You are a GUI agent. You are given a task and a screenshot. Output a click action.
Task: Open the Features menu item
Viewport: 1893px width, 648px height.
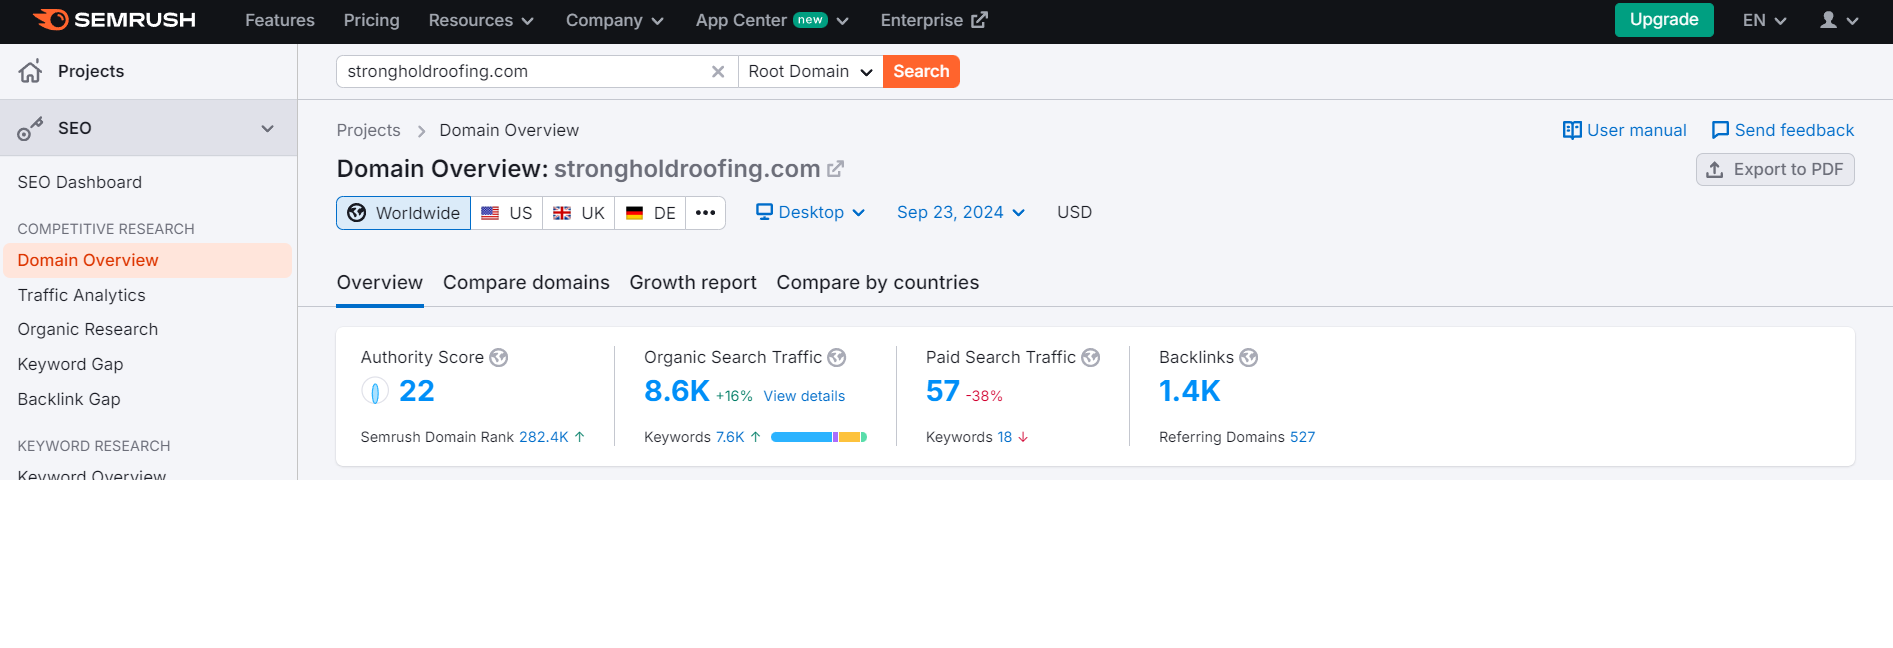point(280,20)
